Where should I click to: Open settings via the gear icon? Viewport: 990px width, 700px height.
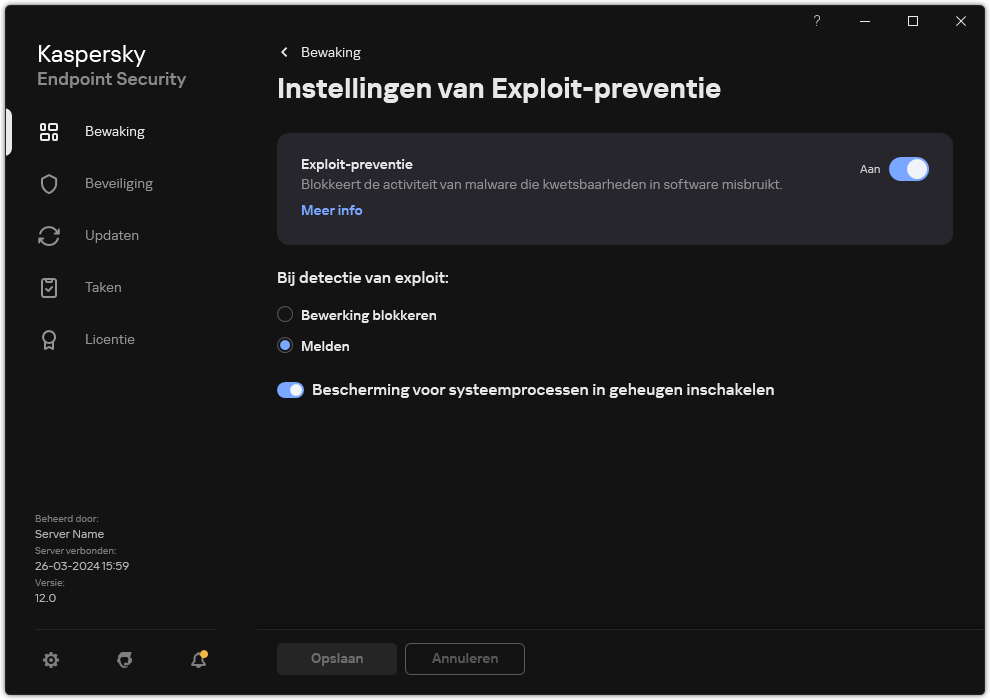tap(51, 660)
